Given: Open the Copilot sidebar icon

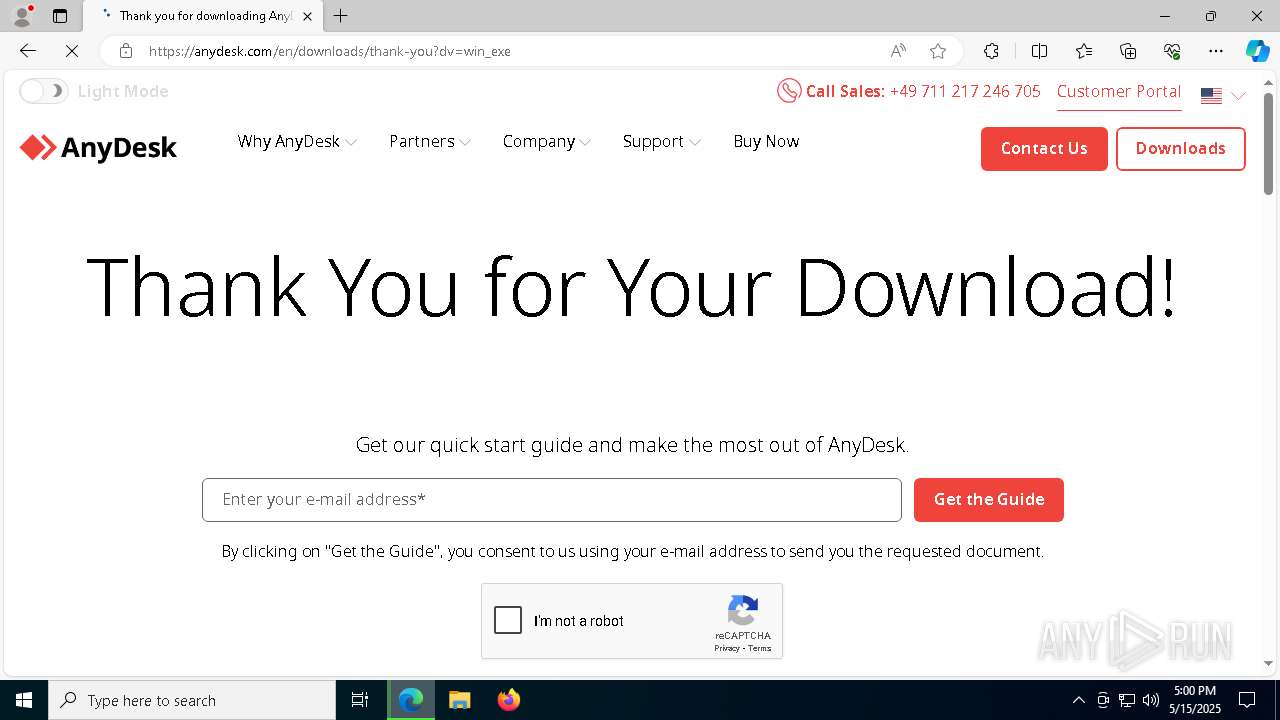Looking at the screenshot, I should [1257, 51].
